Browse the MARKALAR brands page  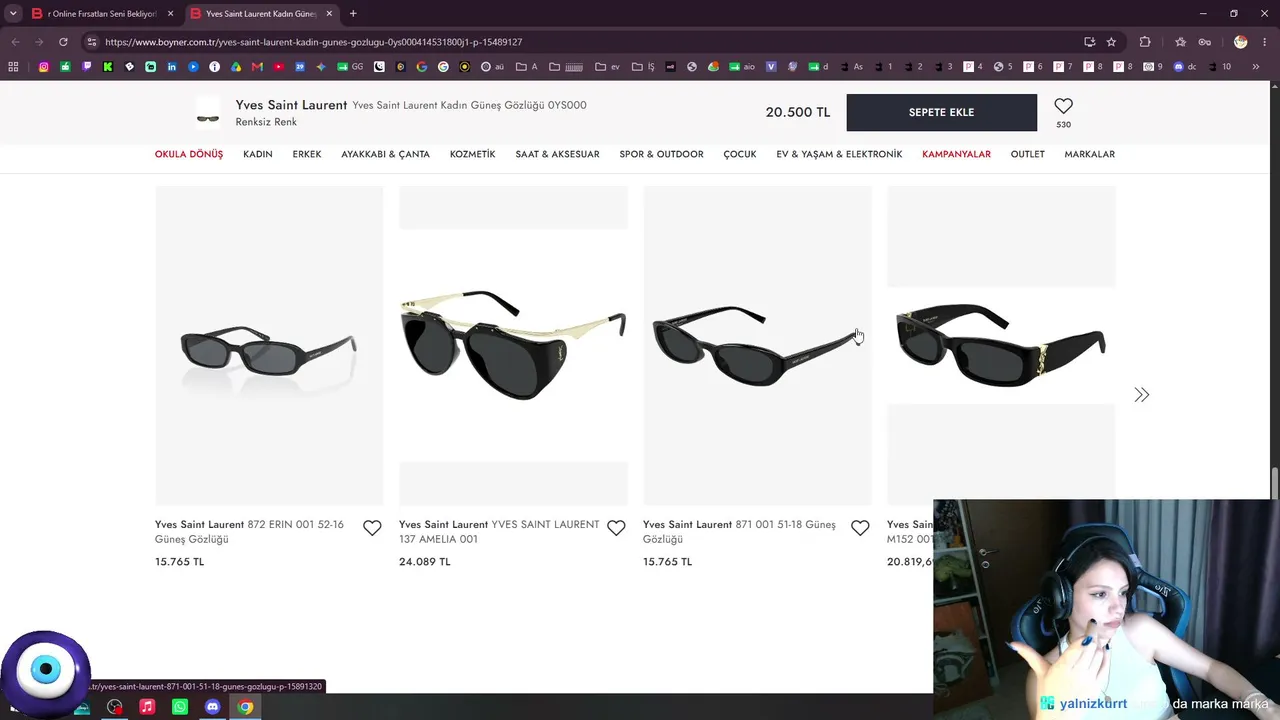[1089, 154]
